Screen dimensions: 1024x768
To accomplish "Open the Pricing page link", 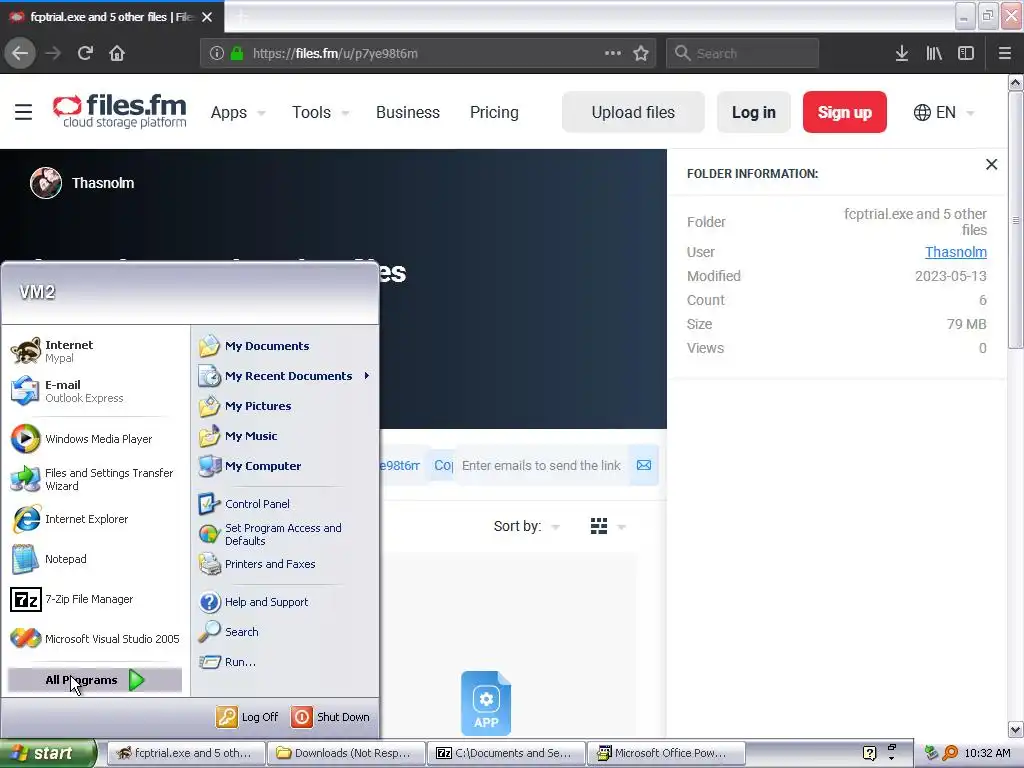I will click(494, 112).
